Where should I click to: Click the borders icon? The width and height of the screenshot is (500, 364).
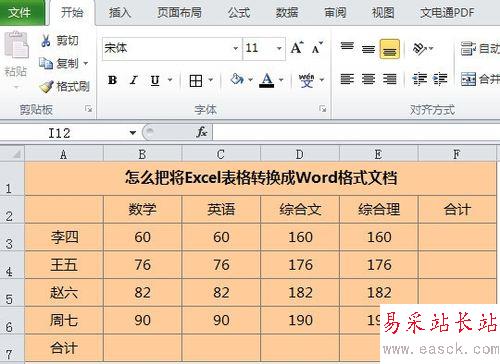coord(196,80)
